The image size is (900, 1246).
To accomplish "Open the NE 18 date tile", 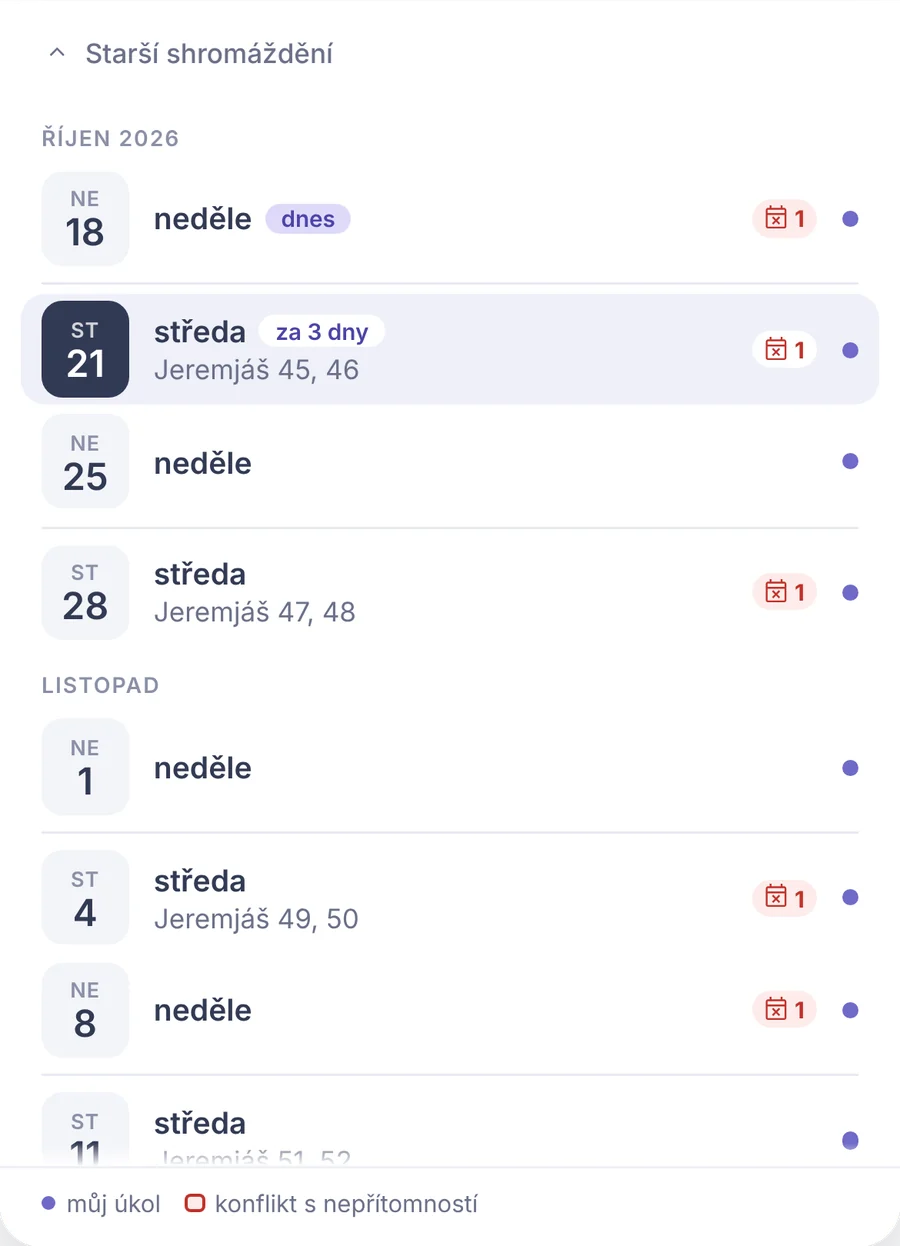I will 85,219.
